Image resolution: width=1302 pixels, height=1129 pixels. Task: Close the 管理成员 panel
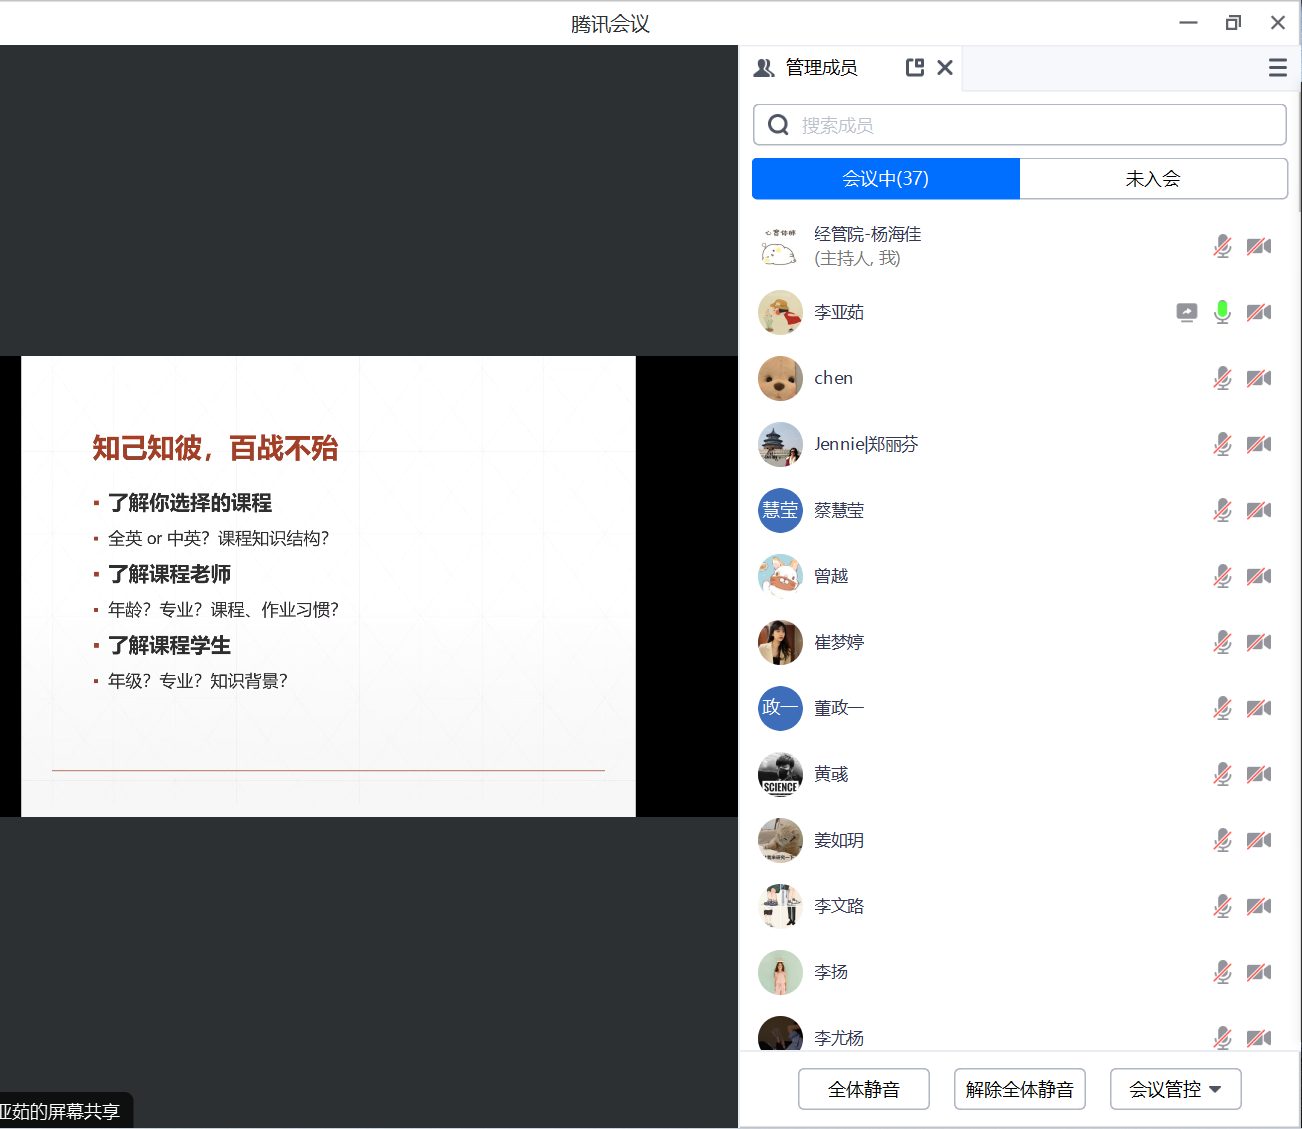coord(945,68)
